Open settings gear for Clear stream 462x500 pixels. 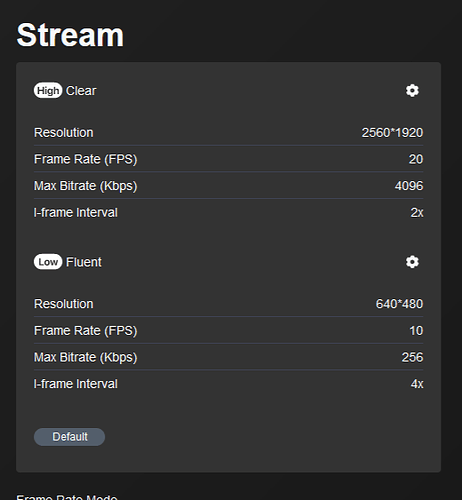pyautogui.click(x=412, y=91)
